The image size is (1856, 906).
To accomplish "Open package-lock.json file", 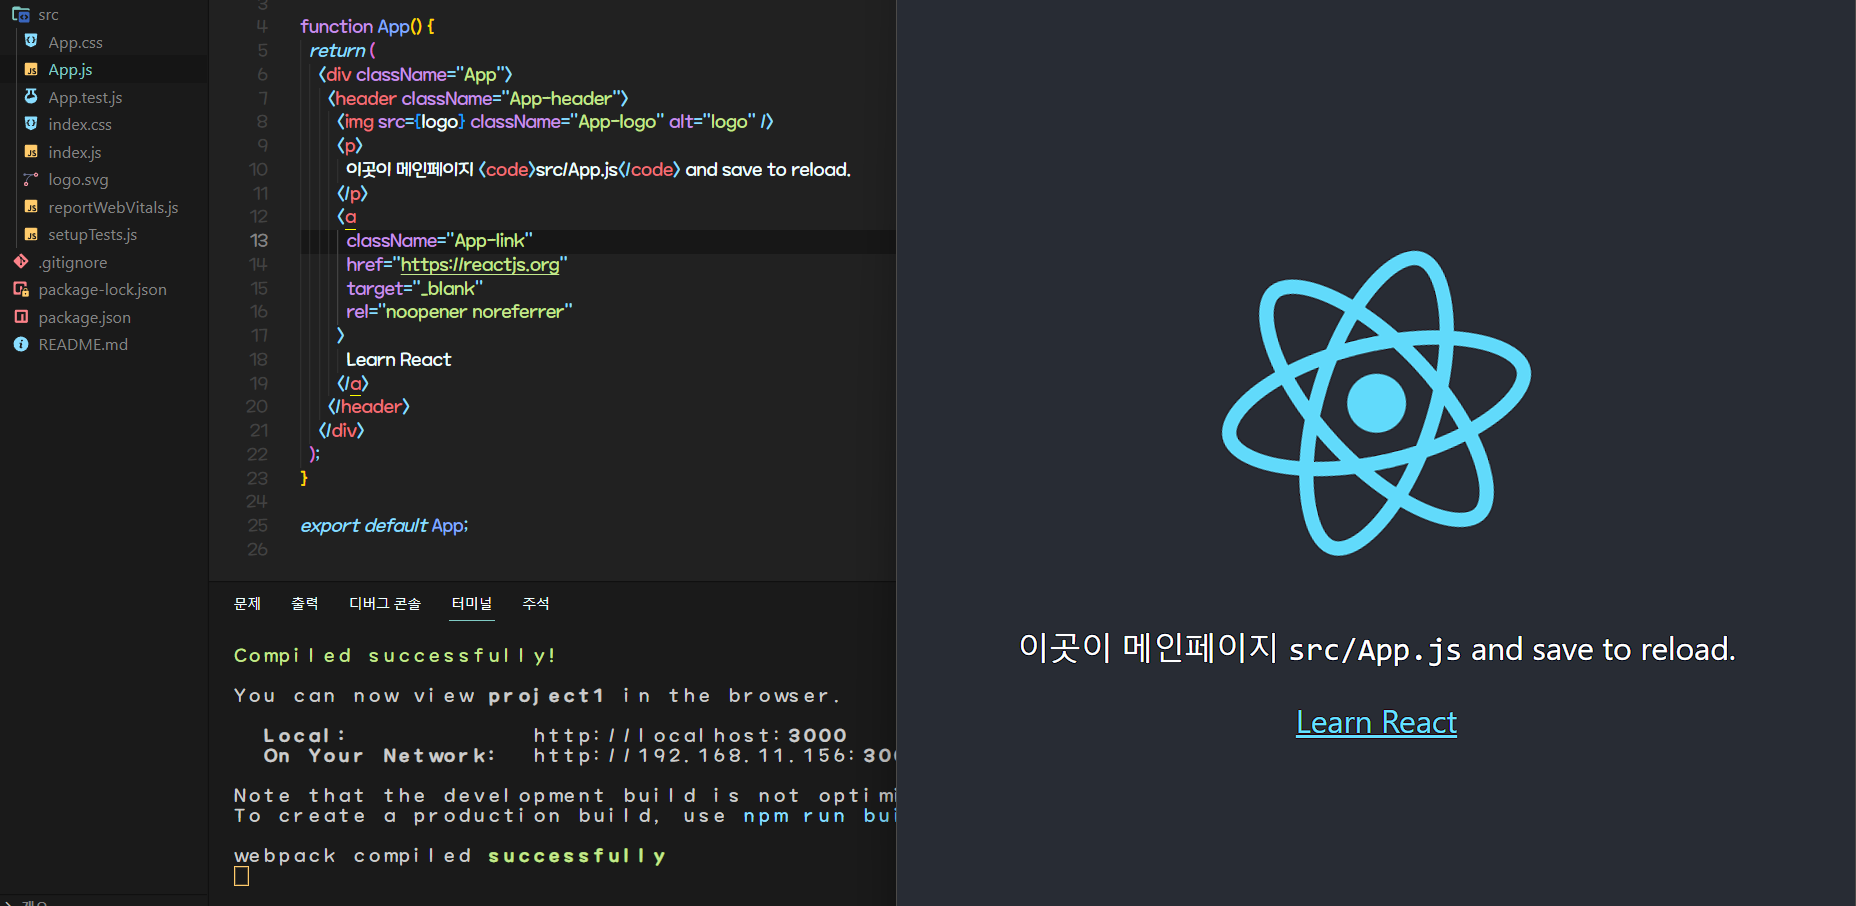I will point(104,289).
